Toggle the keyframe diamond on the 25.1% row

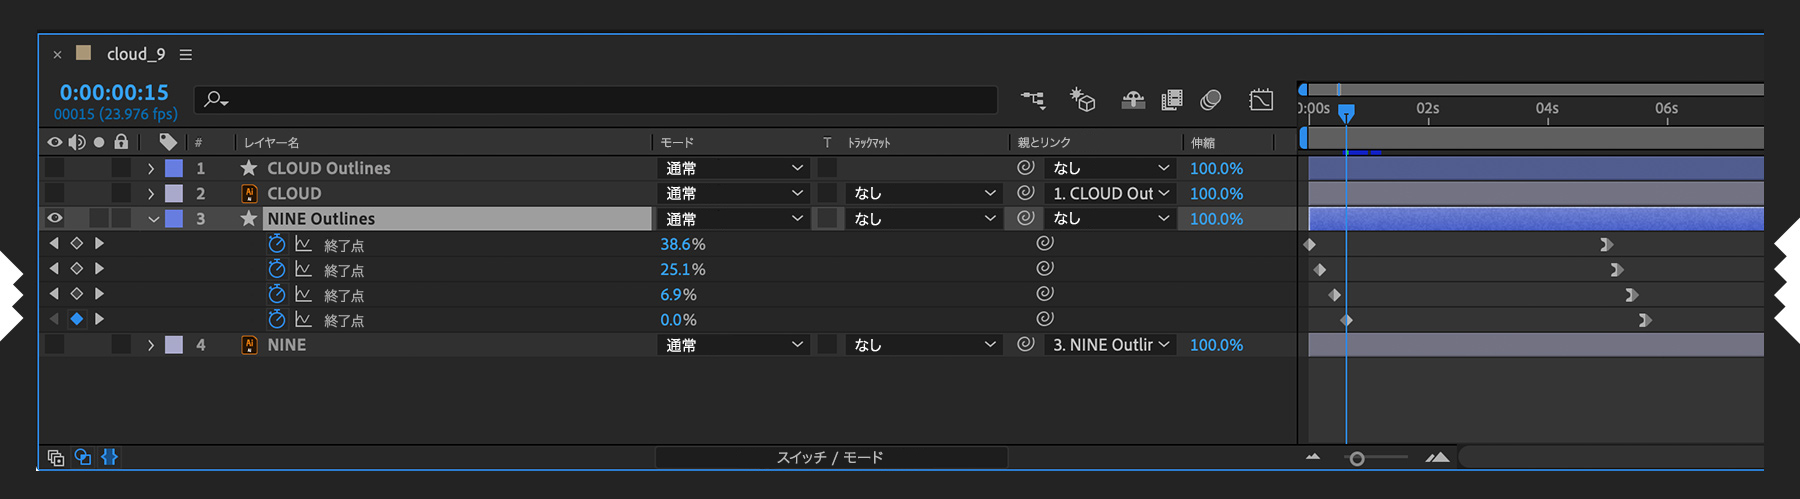tap(76, 269)
